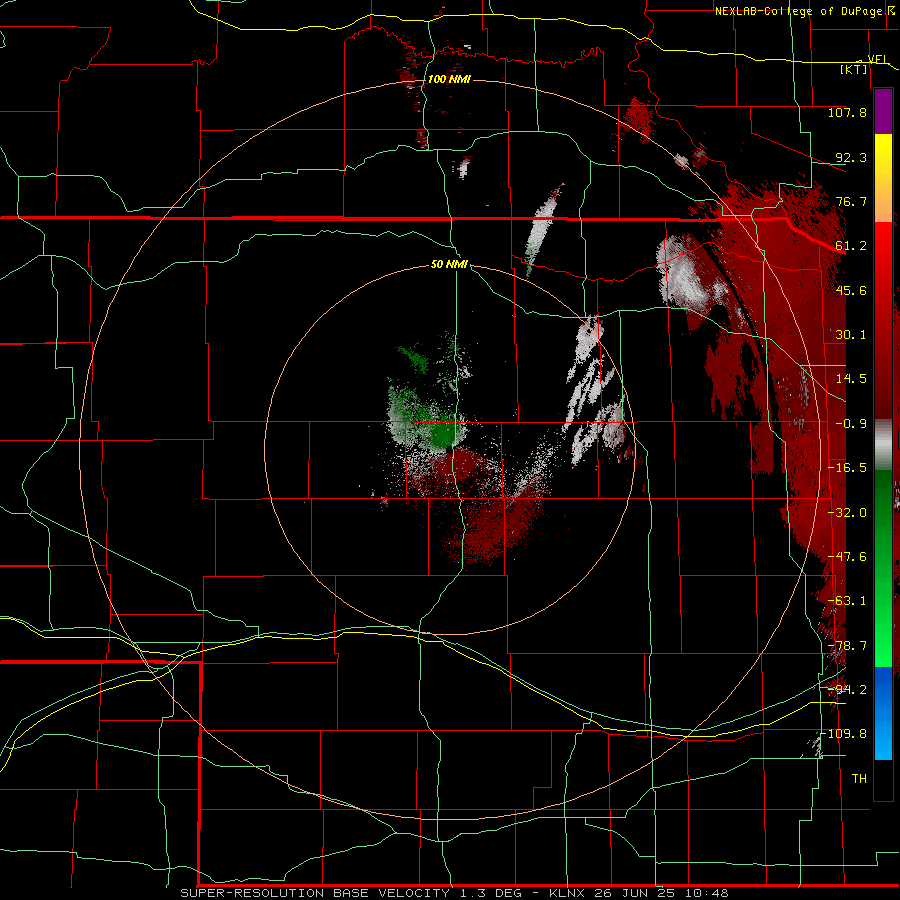The height and width of the screenshot is (900, 900).
Task: Select the 76.7 value on velocity scale
Action: [x=851, y=201]
